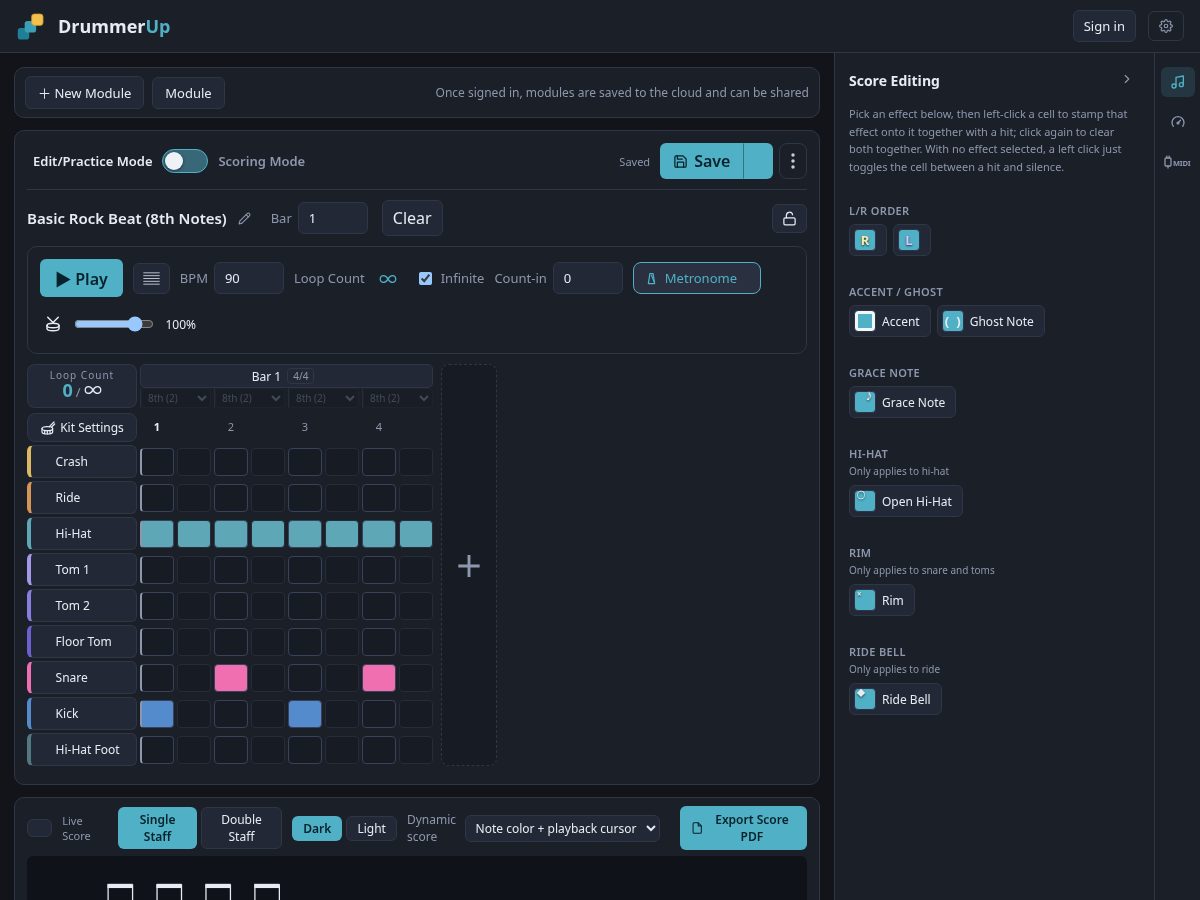The height and width of the screenshot is (900, 1200).
Task: Select the Dark score theme
Action: 317,828
